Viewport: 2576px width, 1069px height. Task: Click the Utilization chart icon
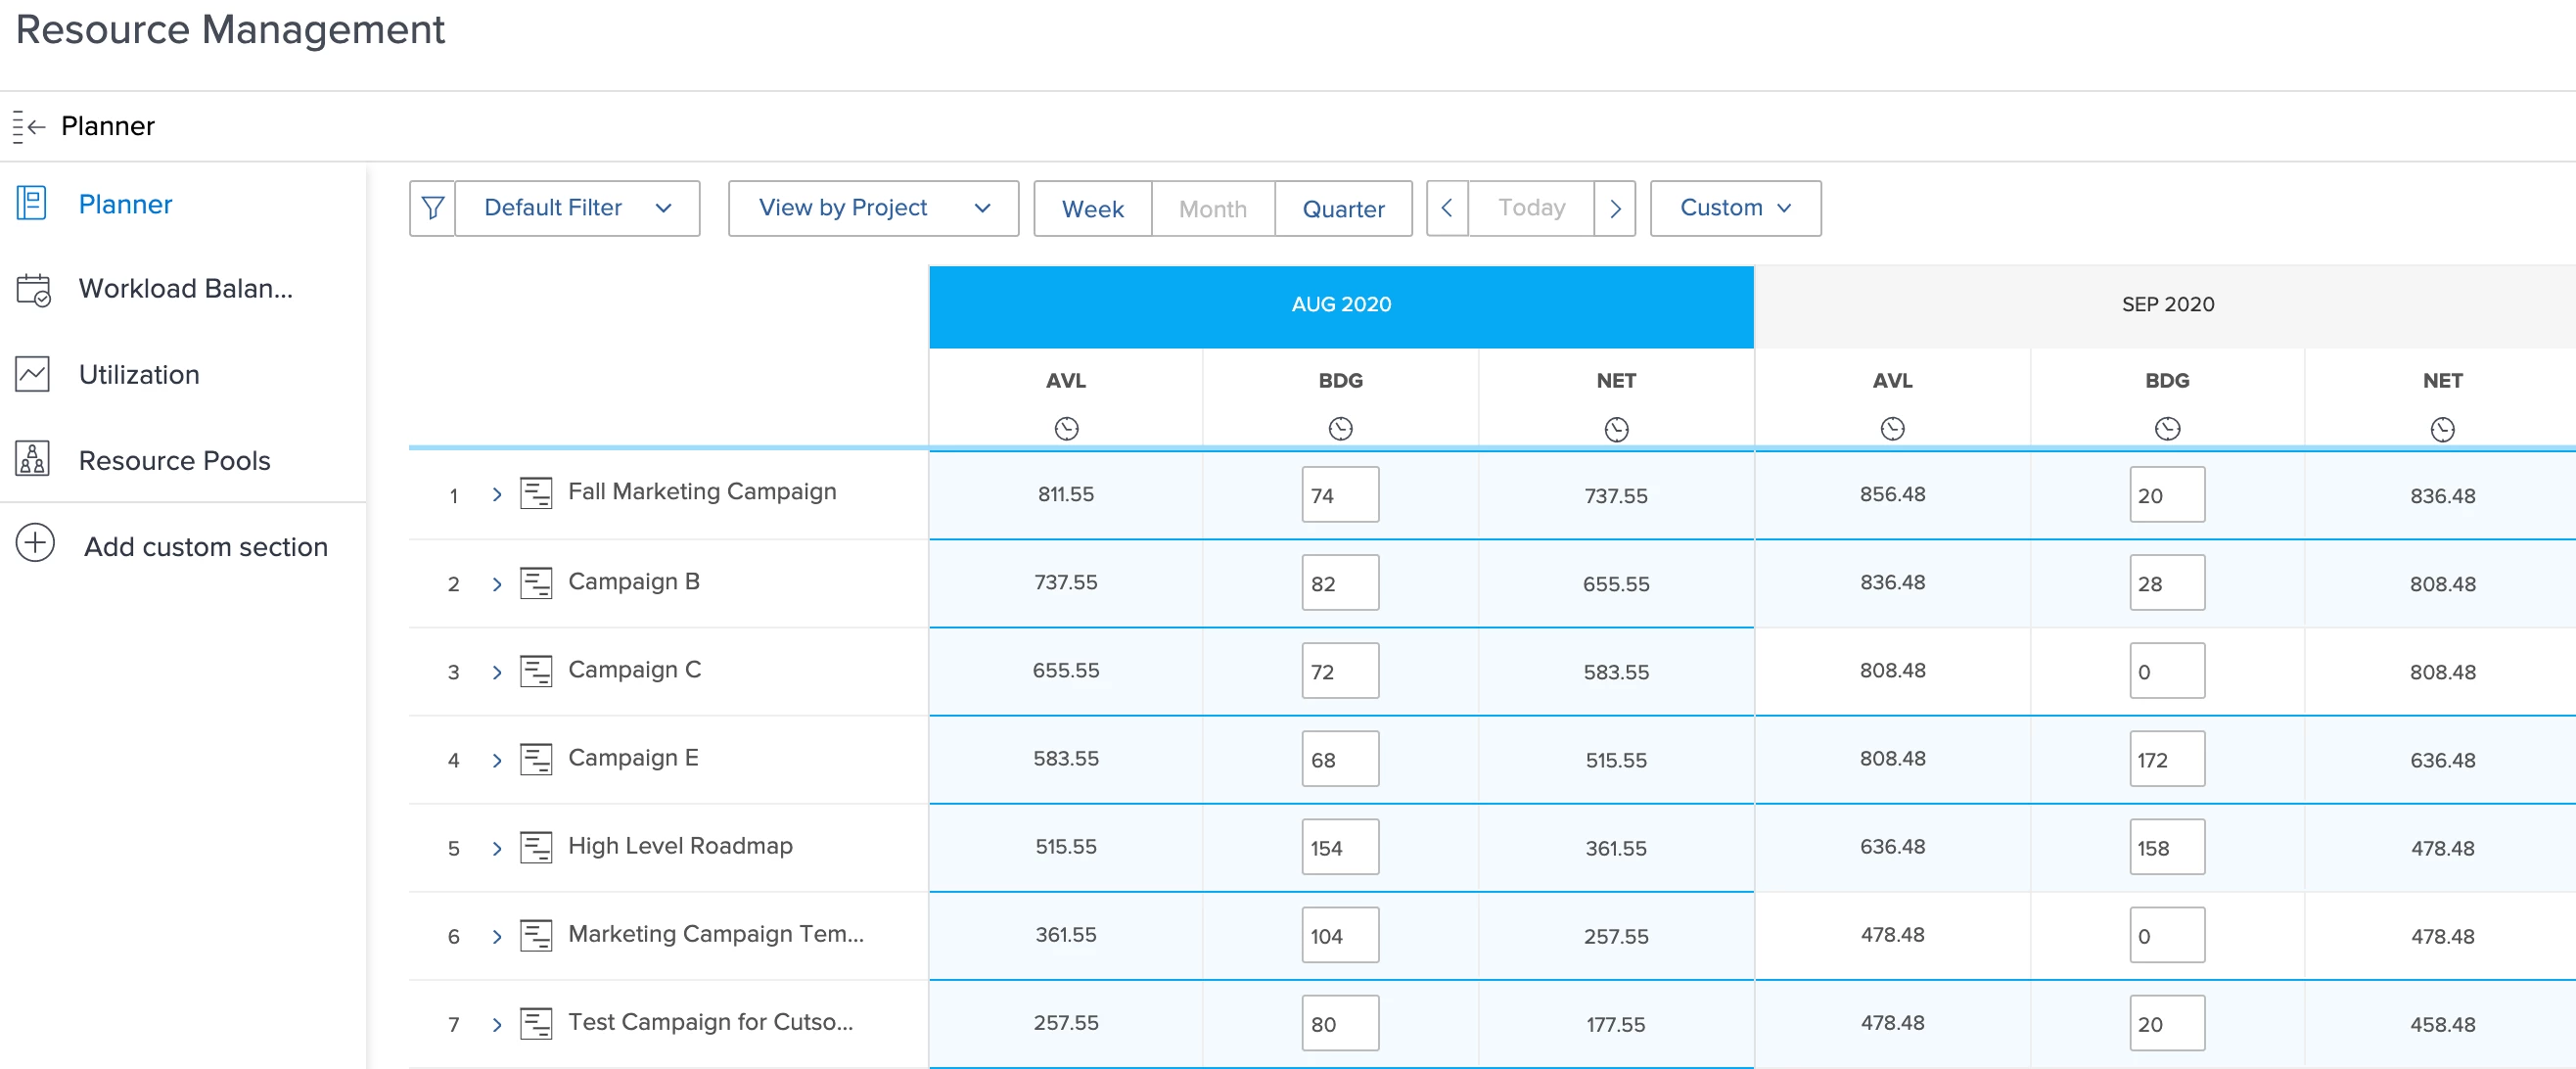33,375
